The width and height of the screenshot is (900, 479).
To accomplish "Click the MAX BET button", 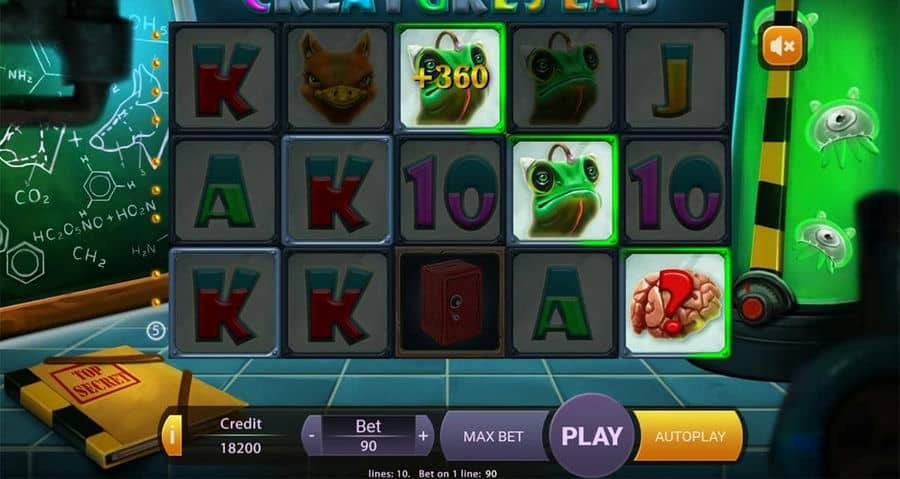I will [494, 436].
